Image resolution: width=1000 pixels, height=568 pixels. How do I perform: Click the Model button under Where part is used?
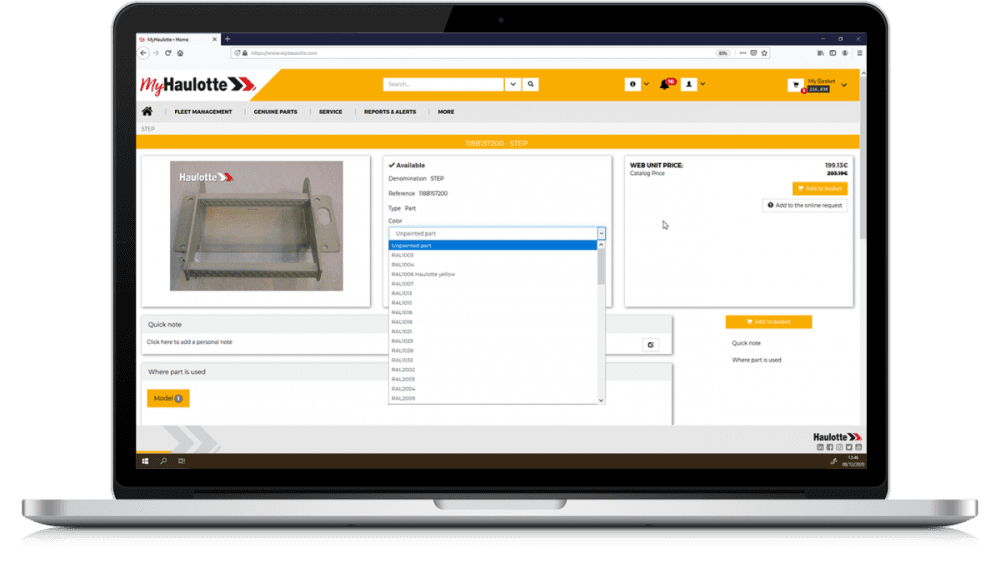pos(167,398)
